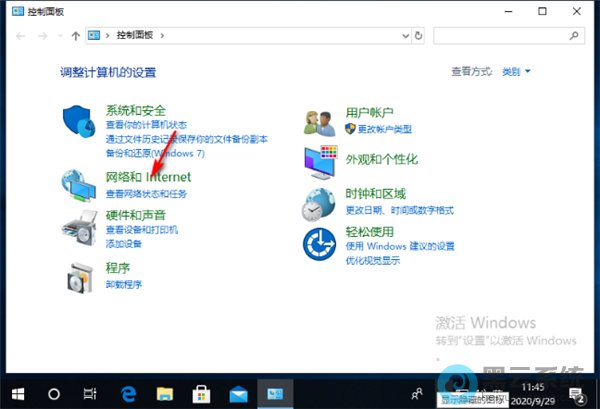
Task: Click 查看网络状态和任务 link
Action: pyautogui.click(x=146, y=193)
